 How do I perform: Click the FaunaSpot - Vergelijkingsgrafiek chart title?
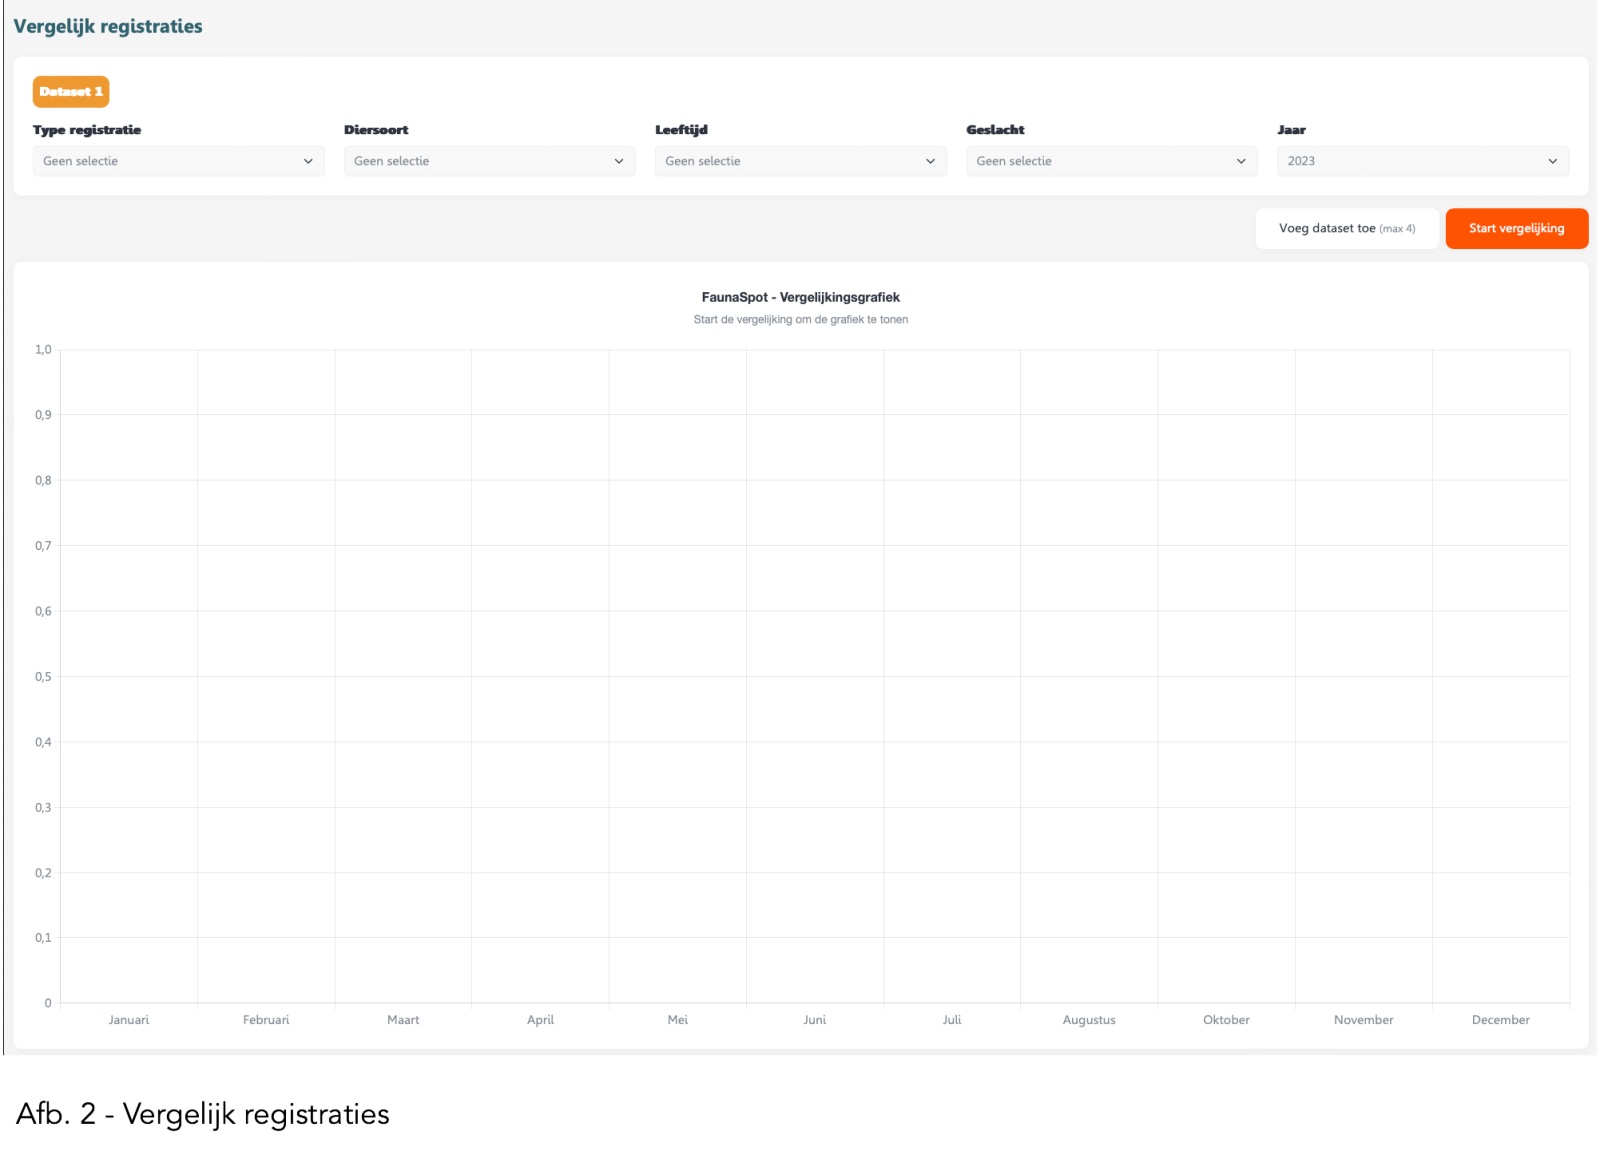[x=800, y=297]
